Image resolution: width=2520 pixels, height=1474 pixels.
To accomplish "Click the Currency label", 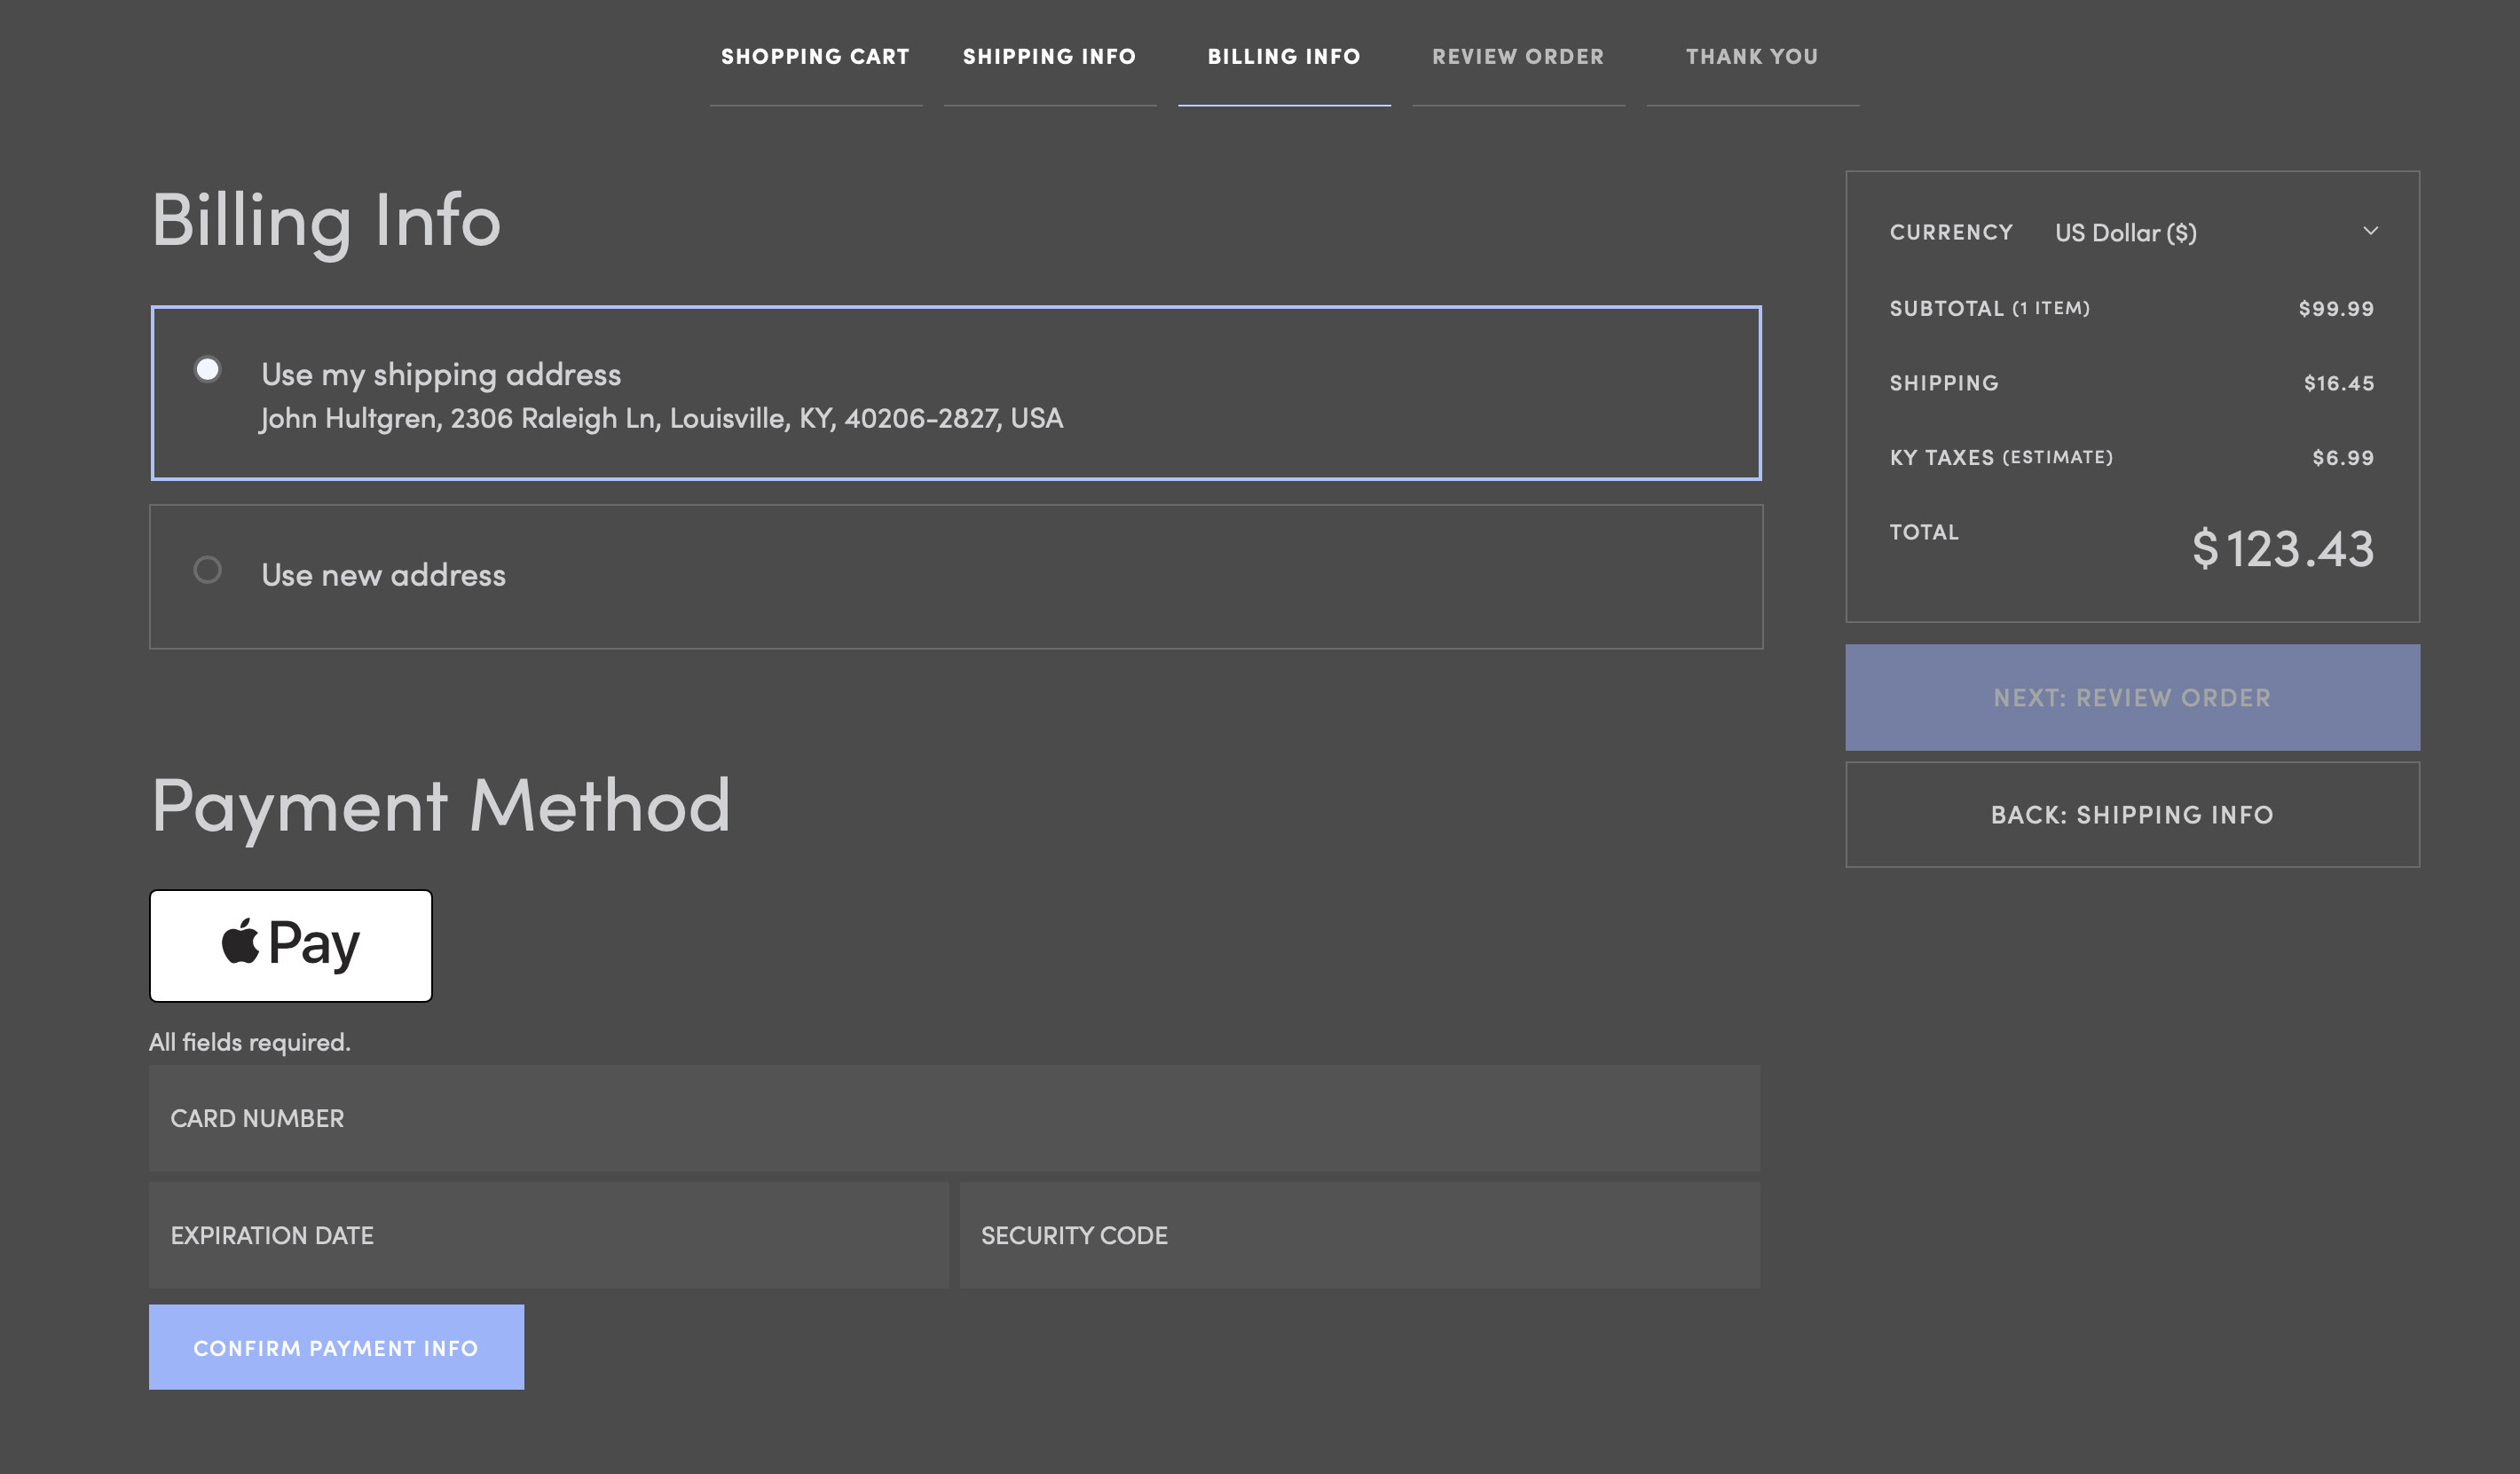I will [1950, 232].
